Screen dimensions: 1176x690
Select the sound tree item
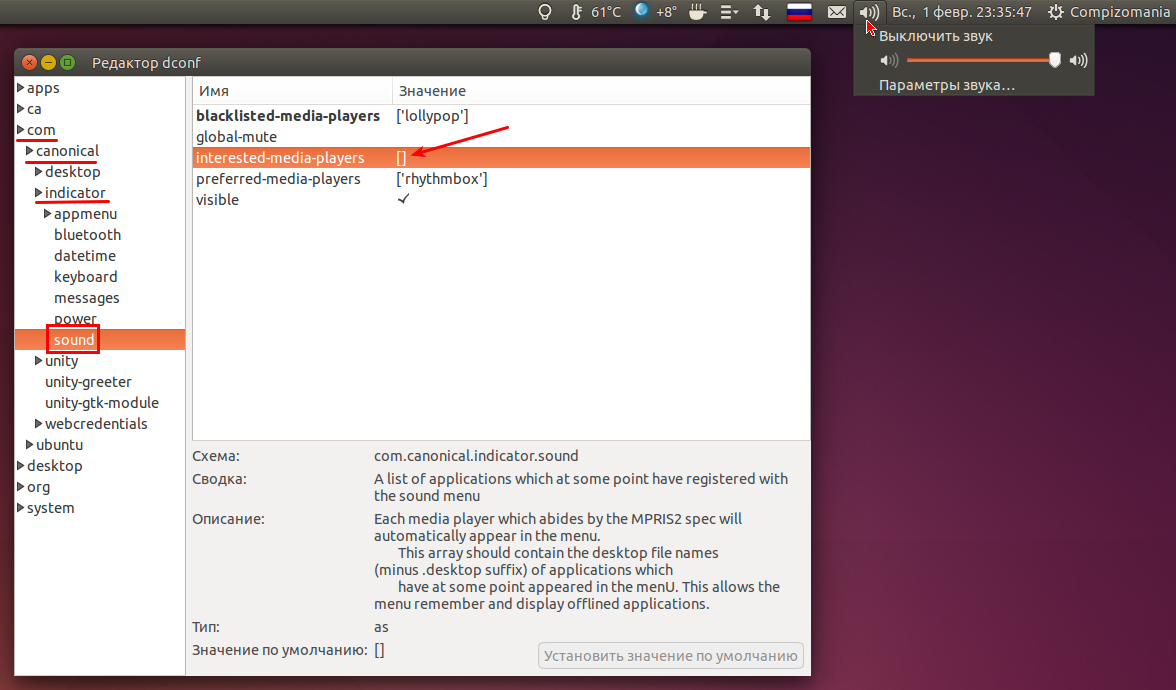point(74,340)
